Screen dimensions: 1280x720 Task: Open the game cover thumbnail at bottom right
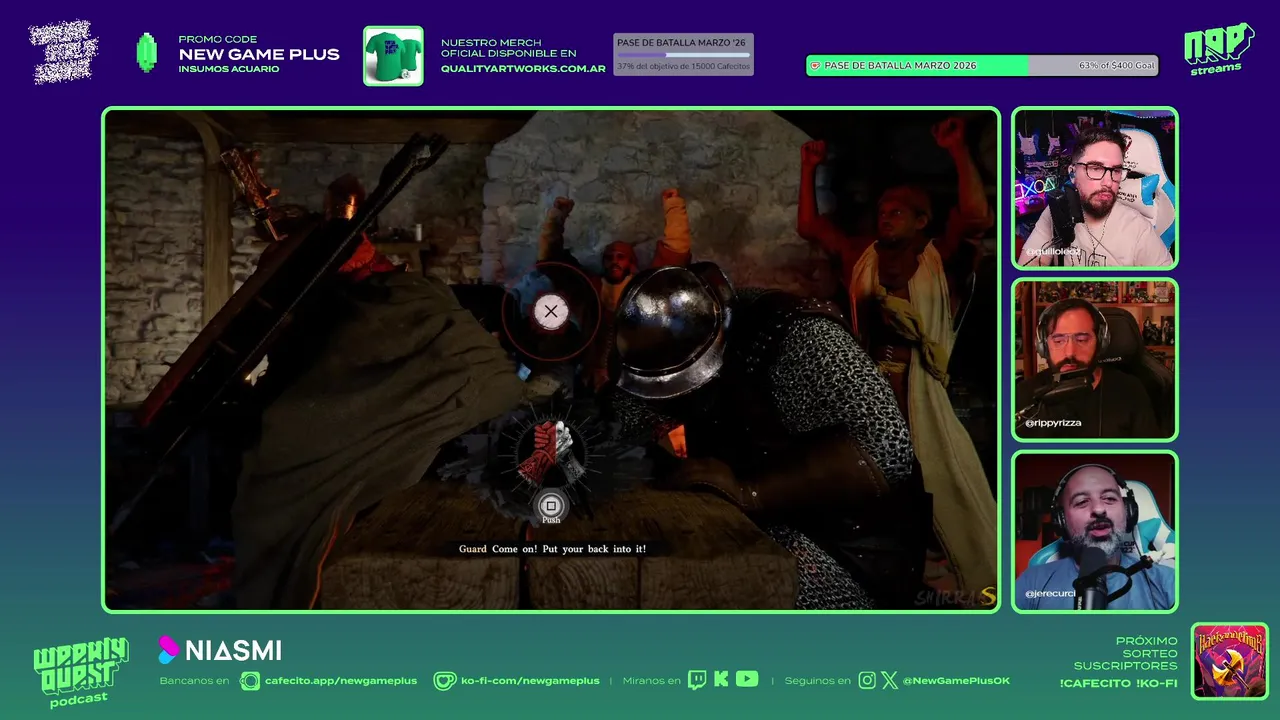(1230, 662)
